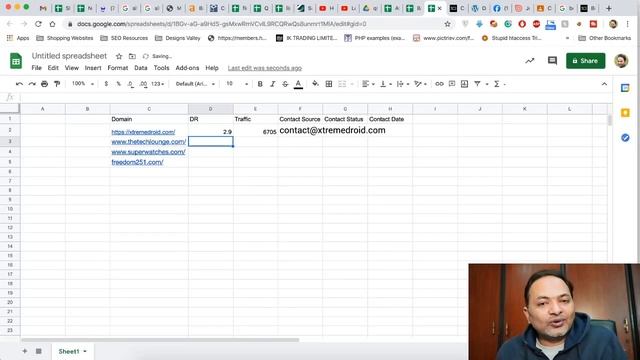Screen dimensions: 640x360
Task: Select the cell containing 6705
Action: 256,131
